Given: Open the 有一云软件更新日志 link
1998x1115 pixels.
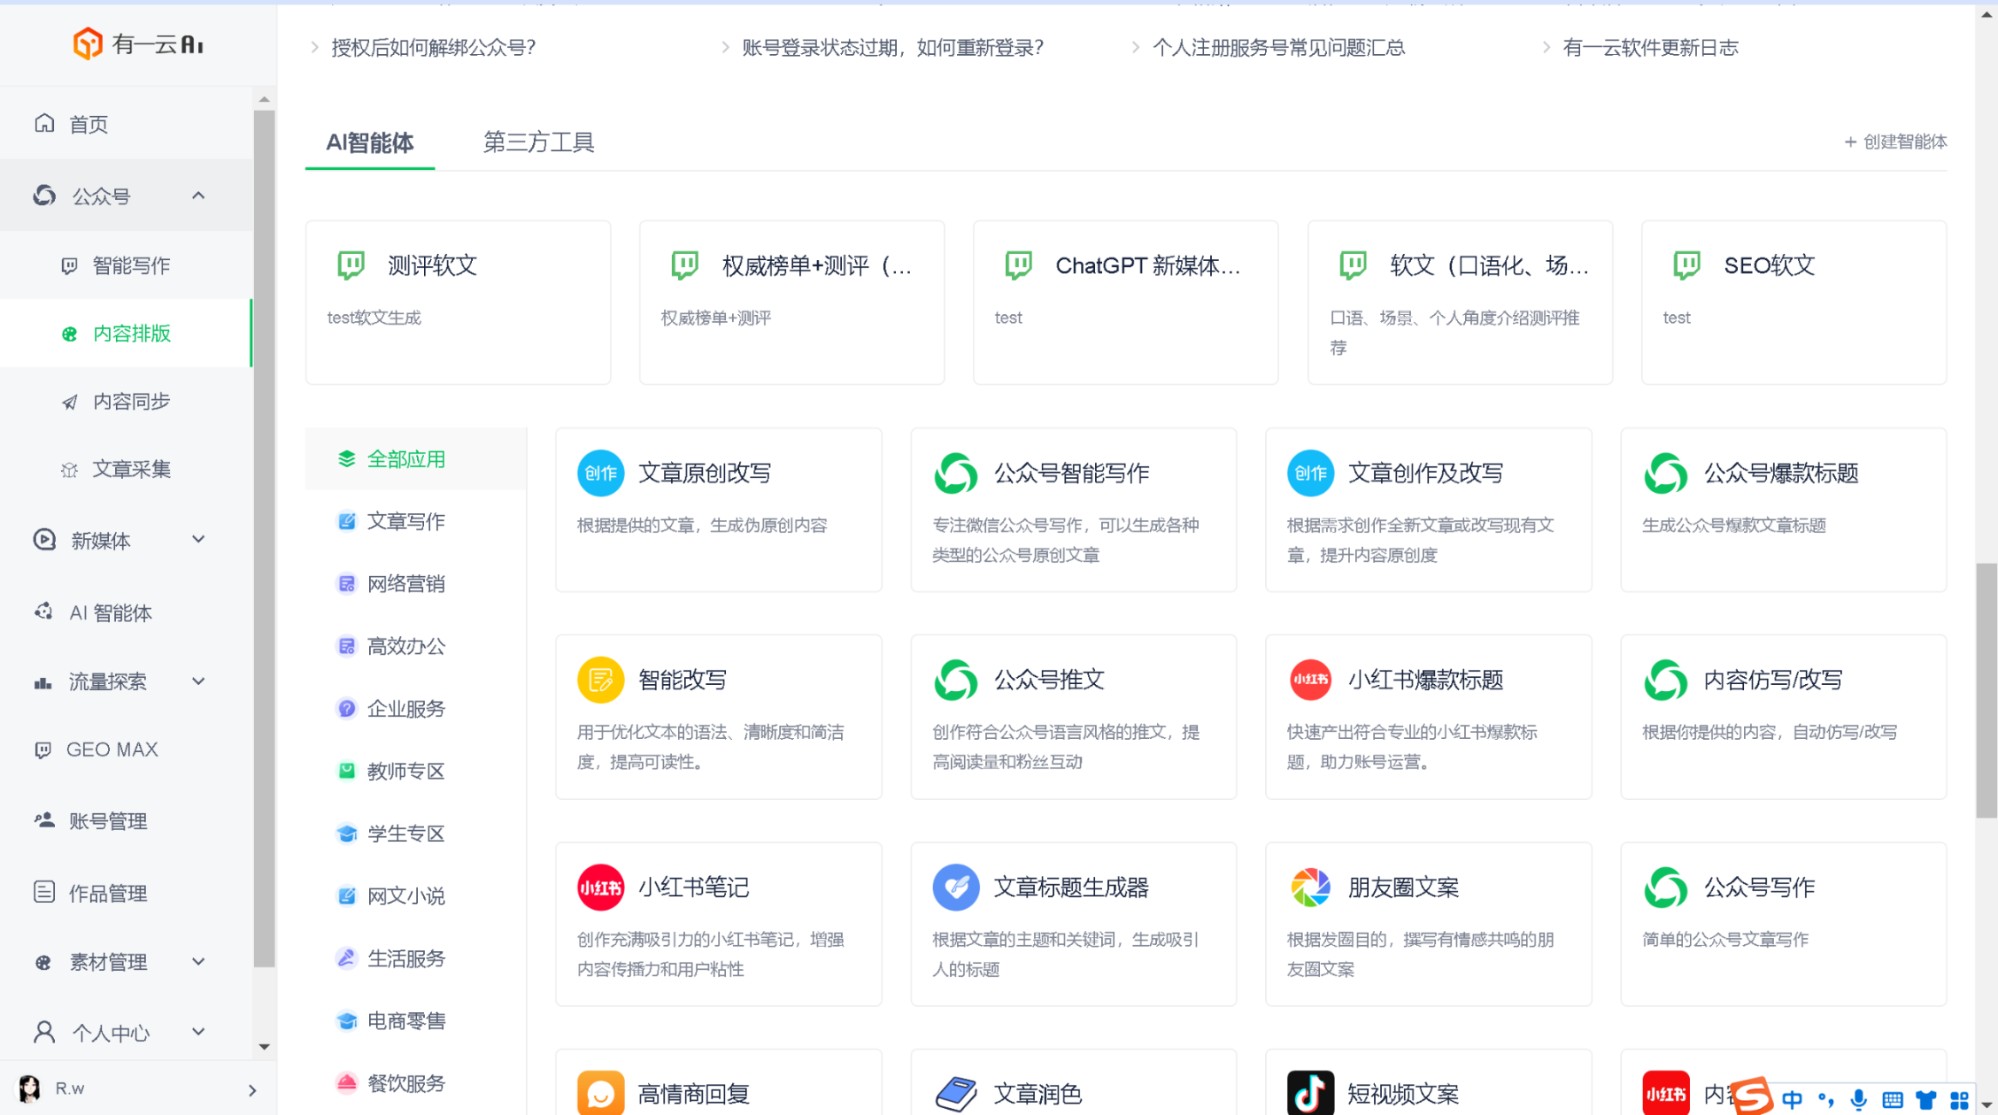Looking at the screenshot, I should 1650,47.
